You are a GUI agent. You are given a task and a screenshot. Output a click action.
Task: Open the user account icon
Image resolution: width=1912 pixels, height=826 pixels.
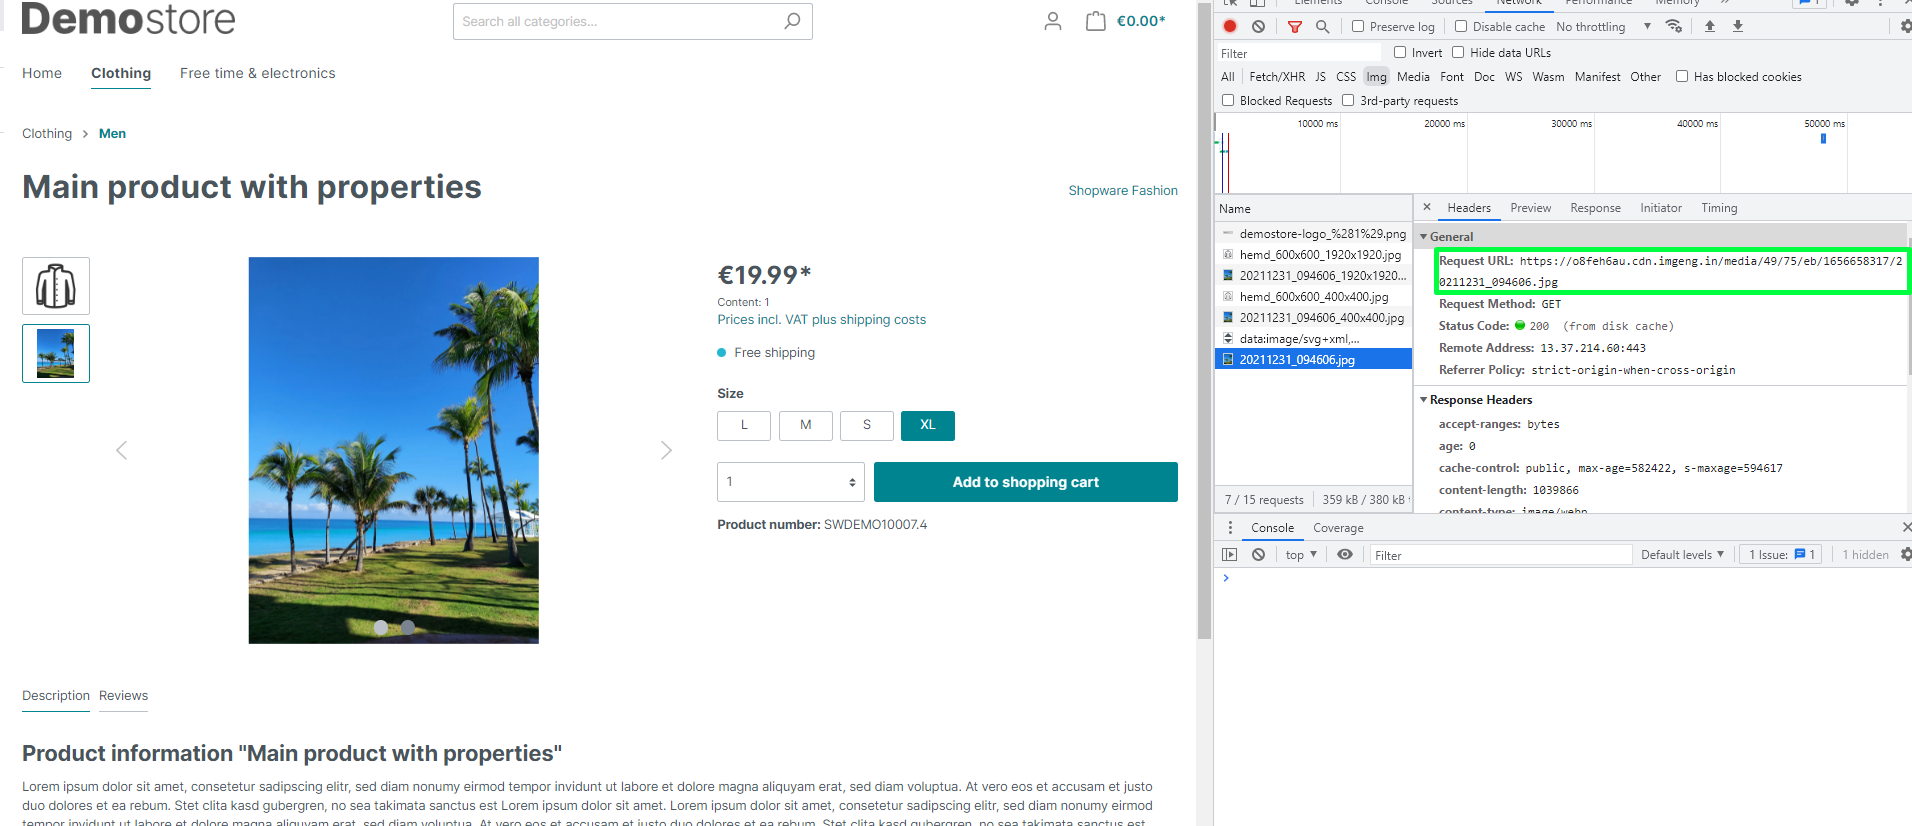point(1053,21)
